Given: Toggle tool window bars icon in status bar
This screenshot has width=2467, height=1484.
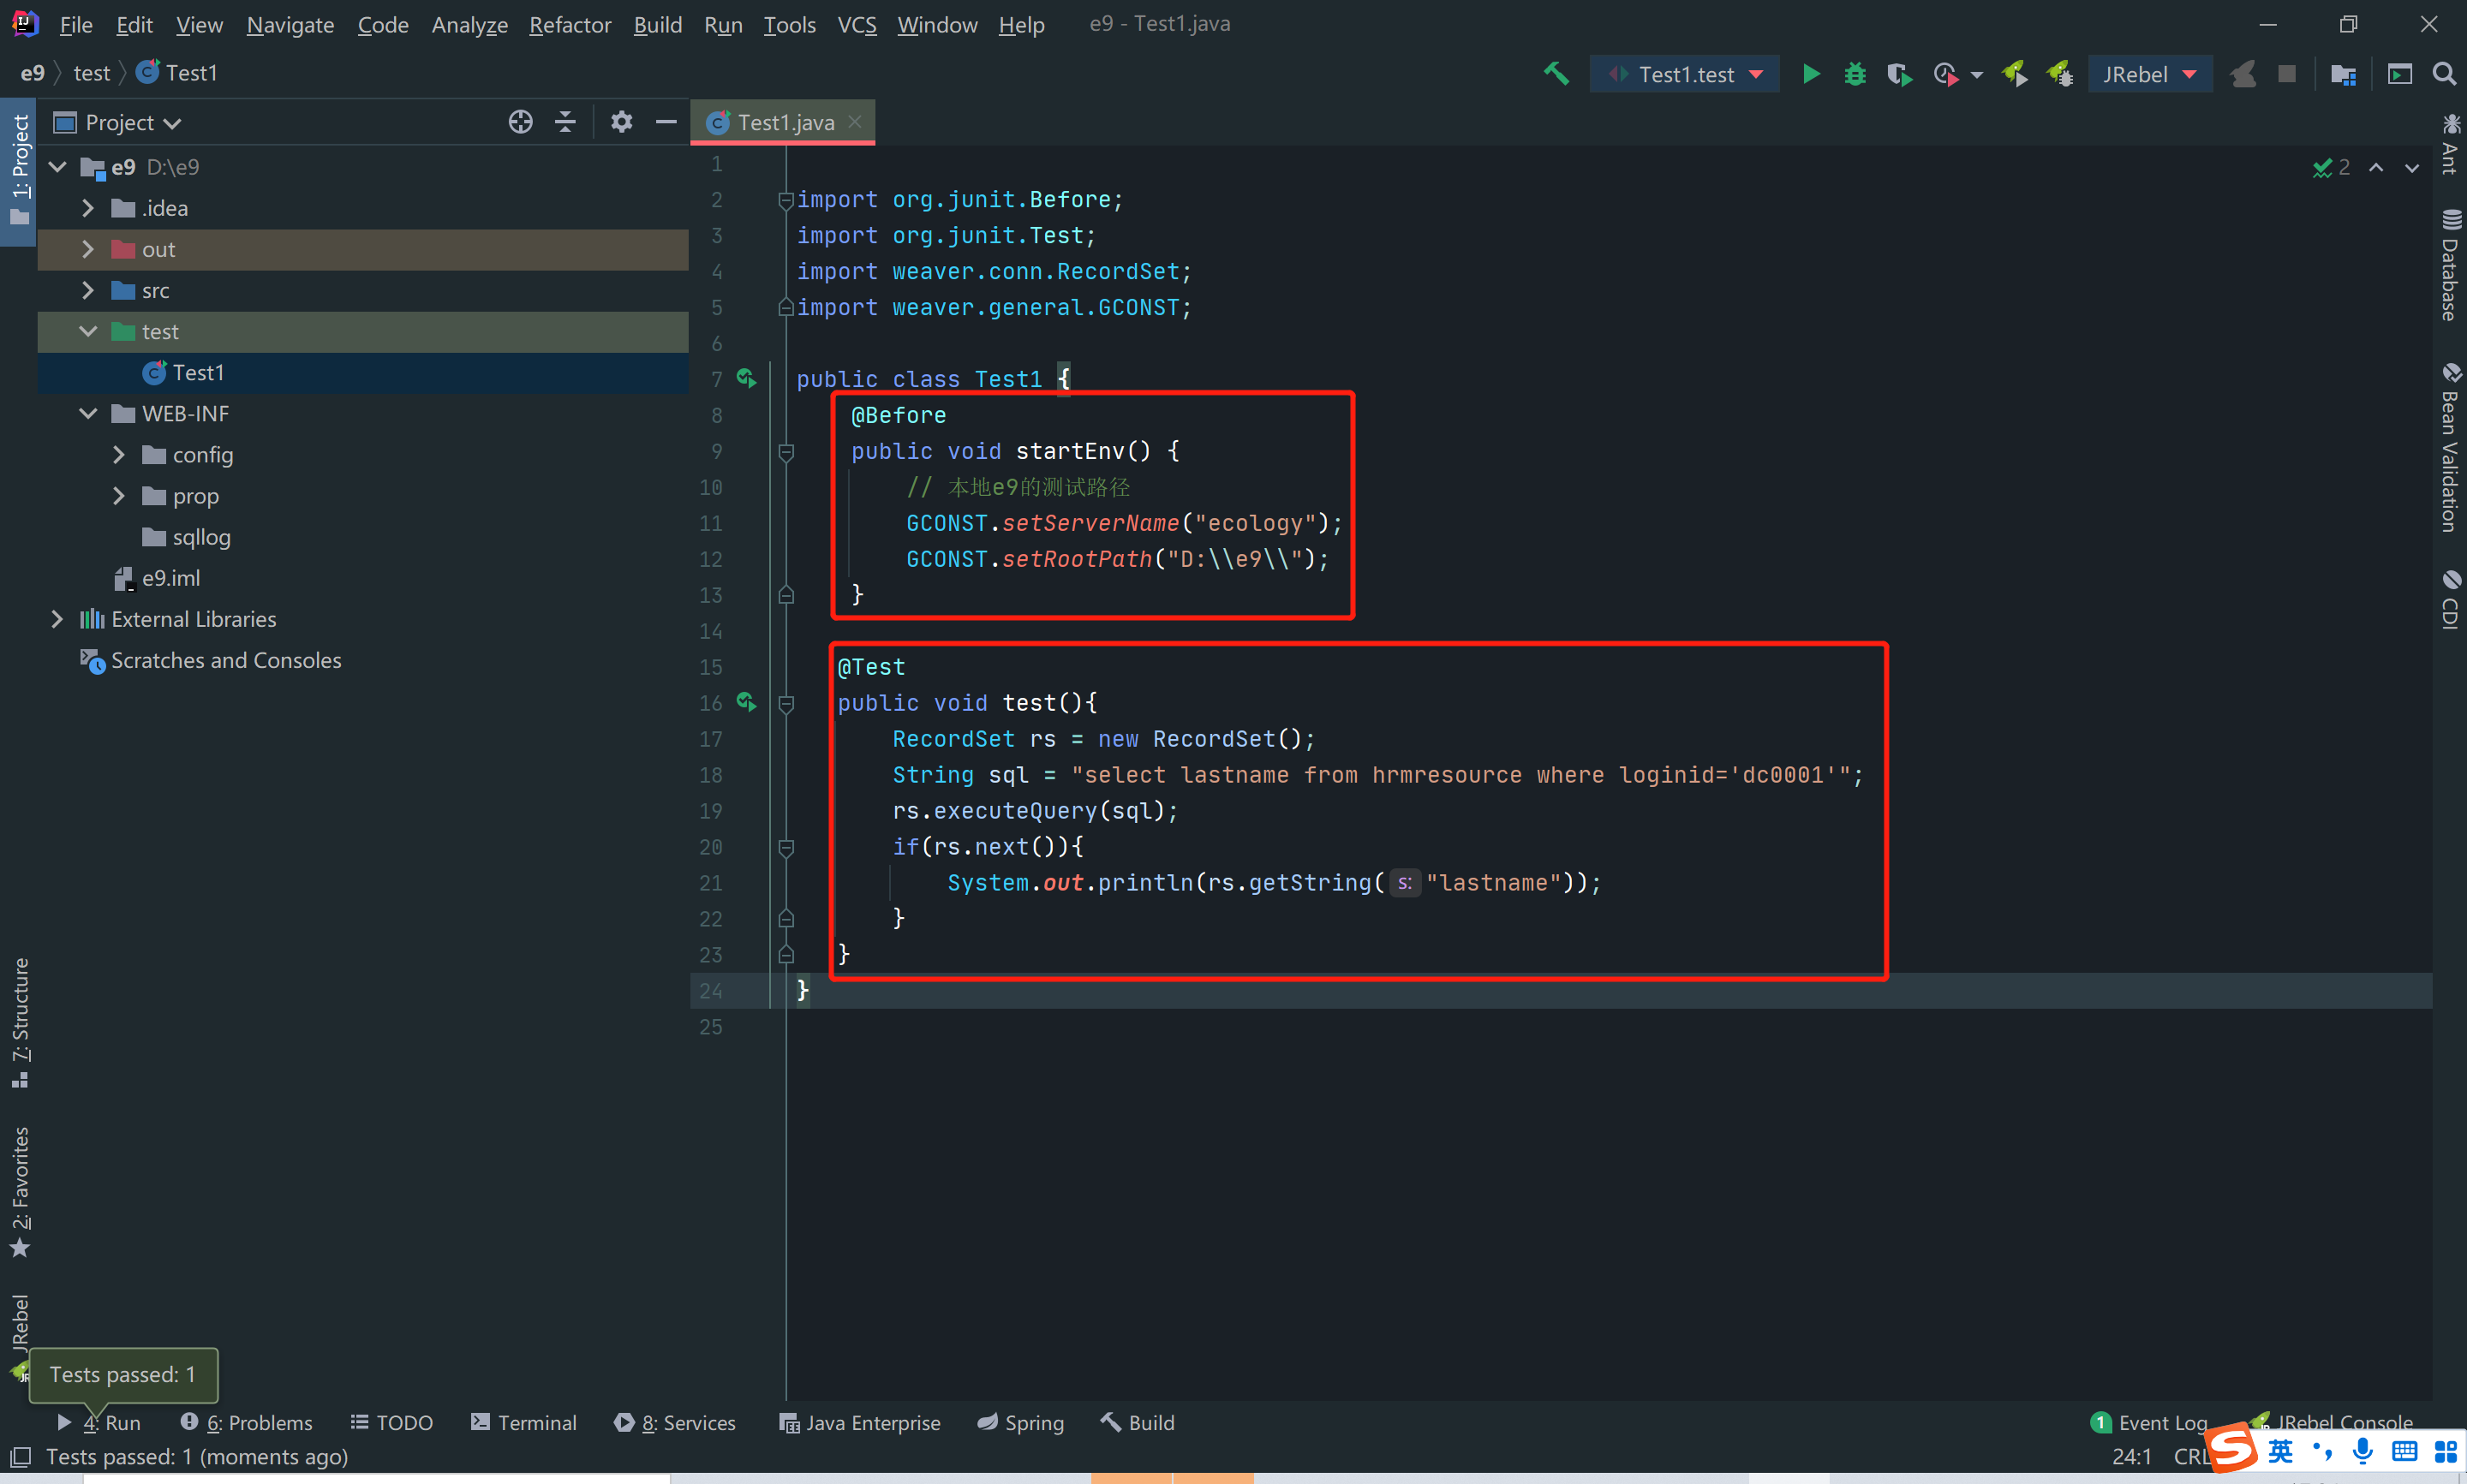Looking at the screenshot, I should pyautogui.click(x=20, y=1456).
